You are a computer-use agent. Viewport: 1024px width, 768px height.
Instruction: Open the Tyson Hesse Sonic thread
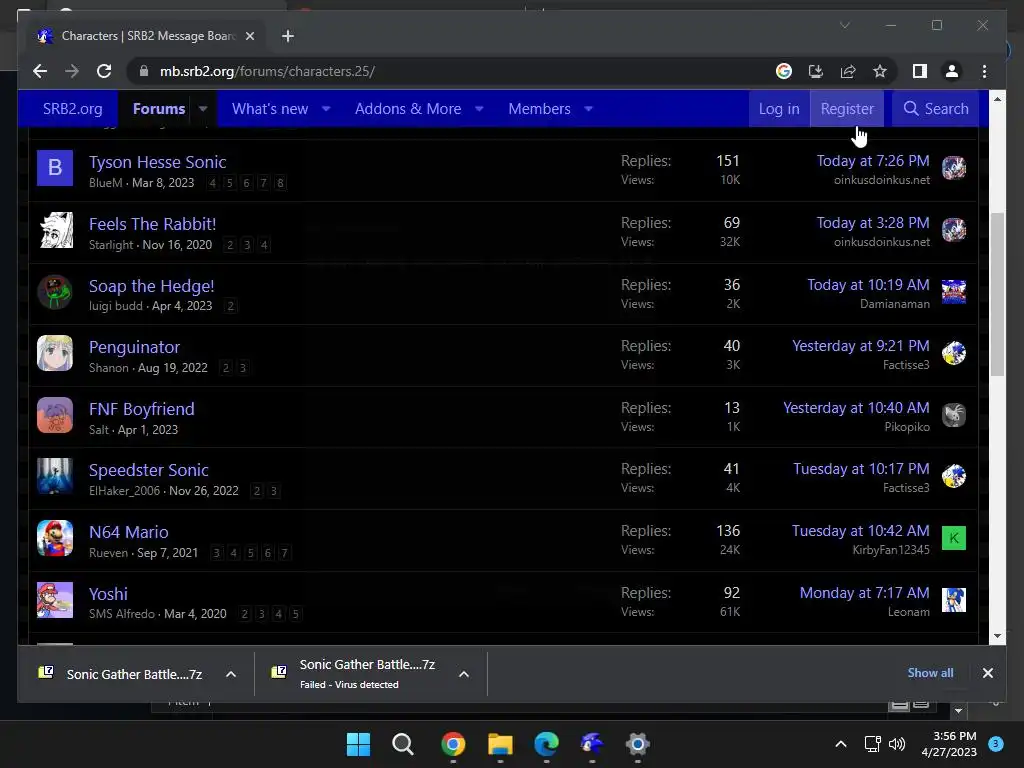click(x=157, y=162)
